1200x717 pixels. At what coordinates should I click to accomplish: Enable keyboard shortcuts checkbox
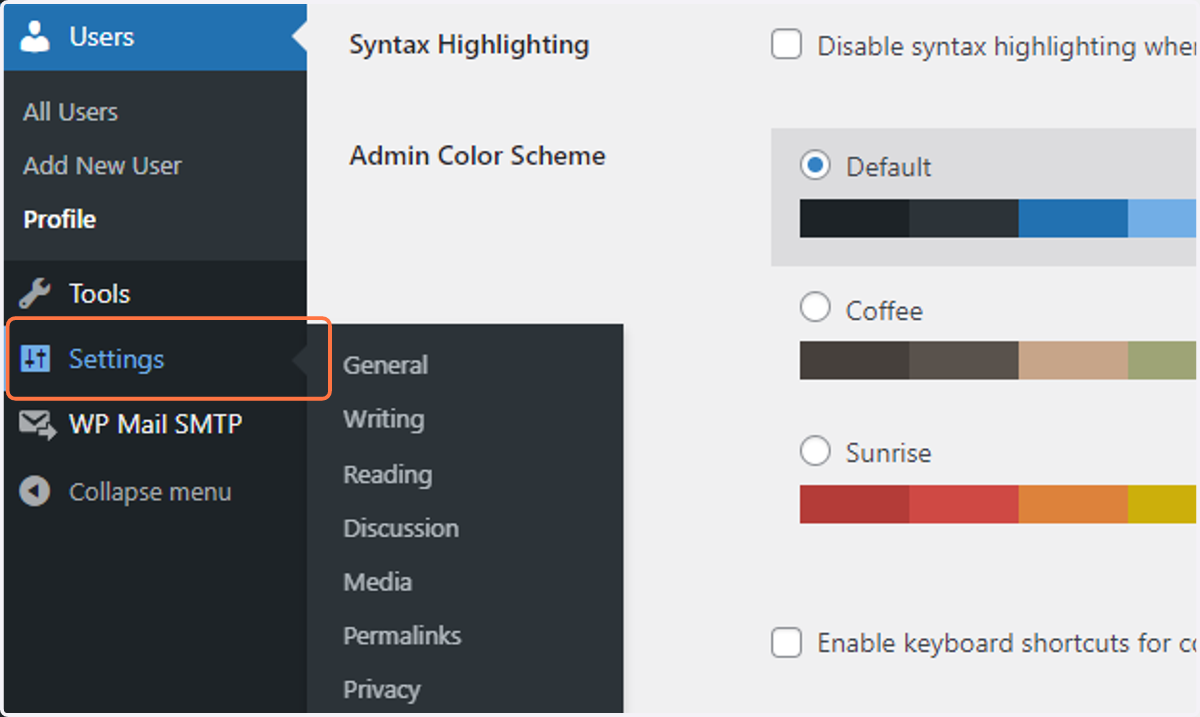pos(787,642)
